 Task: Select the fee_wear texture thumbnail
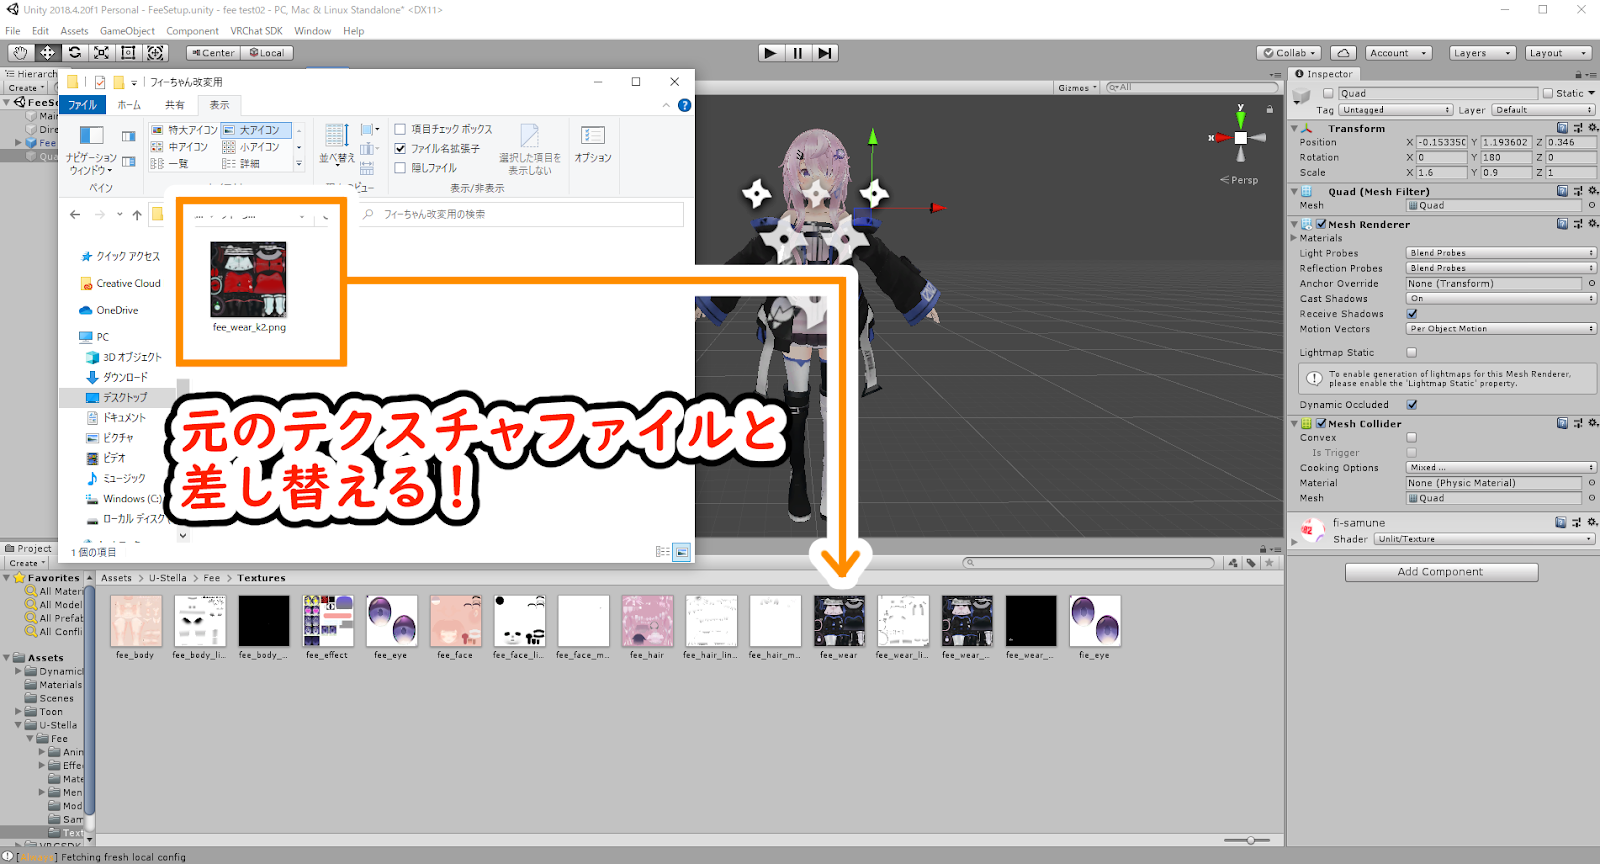[839, 621]
